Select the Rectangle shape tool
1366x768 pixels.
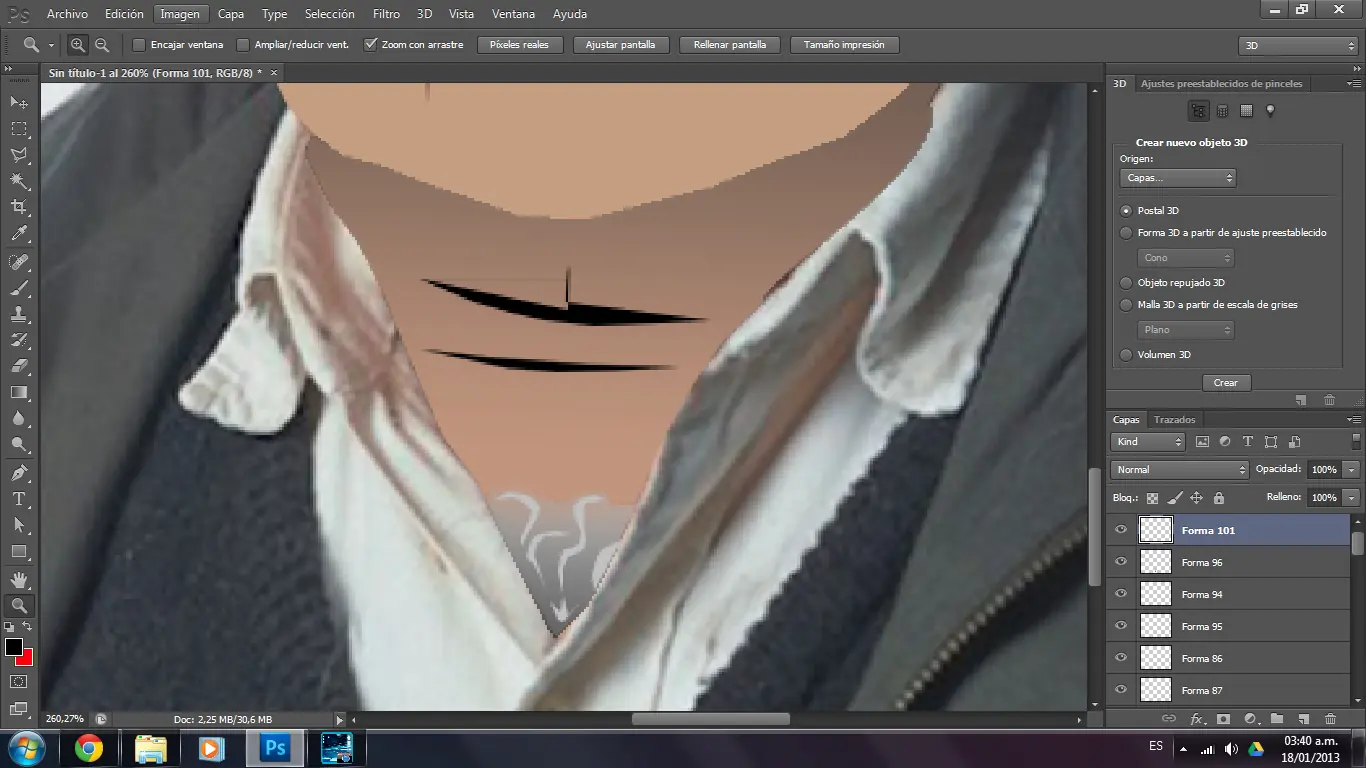click(19, 551)
